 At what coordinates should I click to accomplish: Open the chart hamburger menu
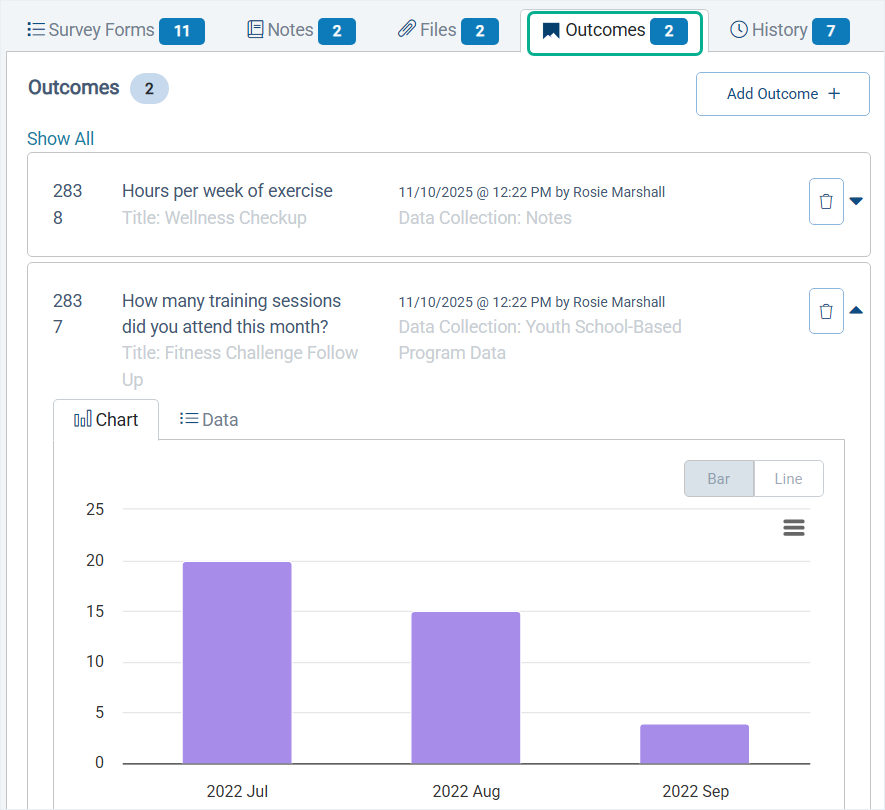tap(793, 527)
